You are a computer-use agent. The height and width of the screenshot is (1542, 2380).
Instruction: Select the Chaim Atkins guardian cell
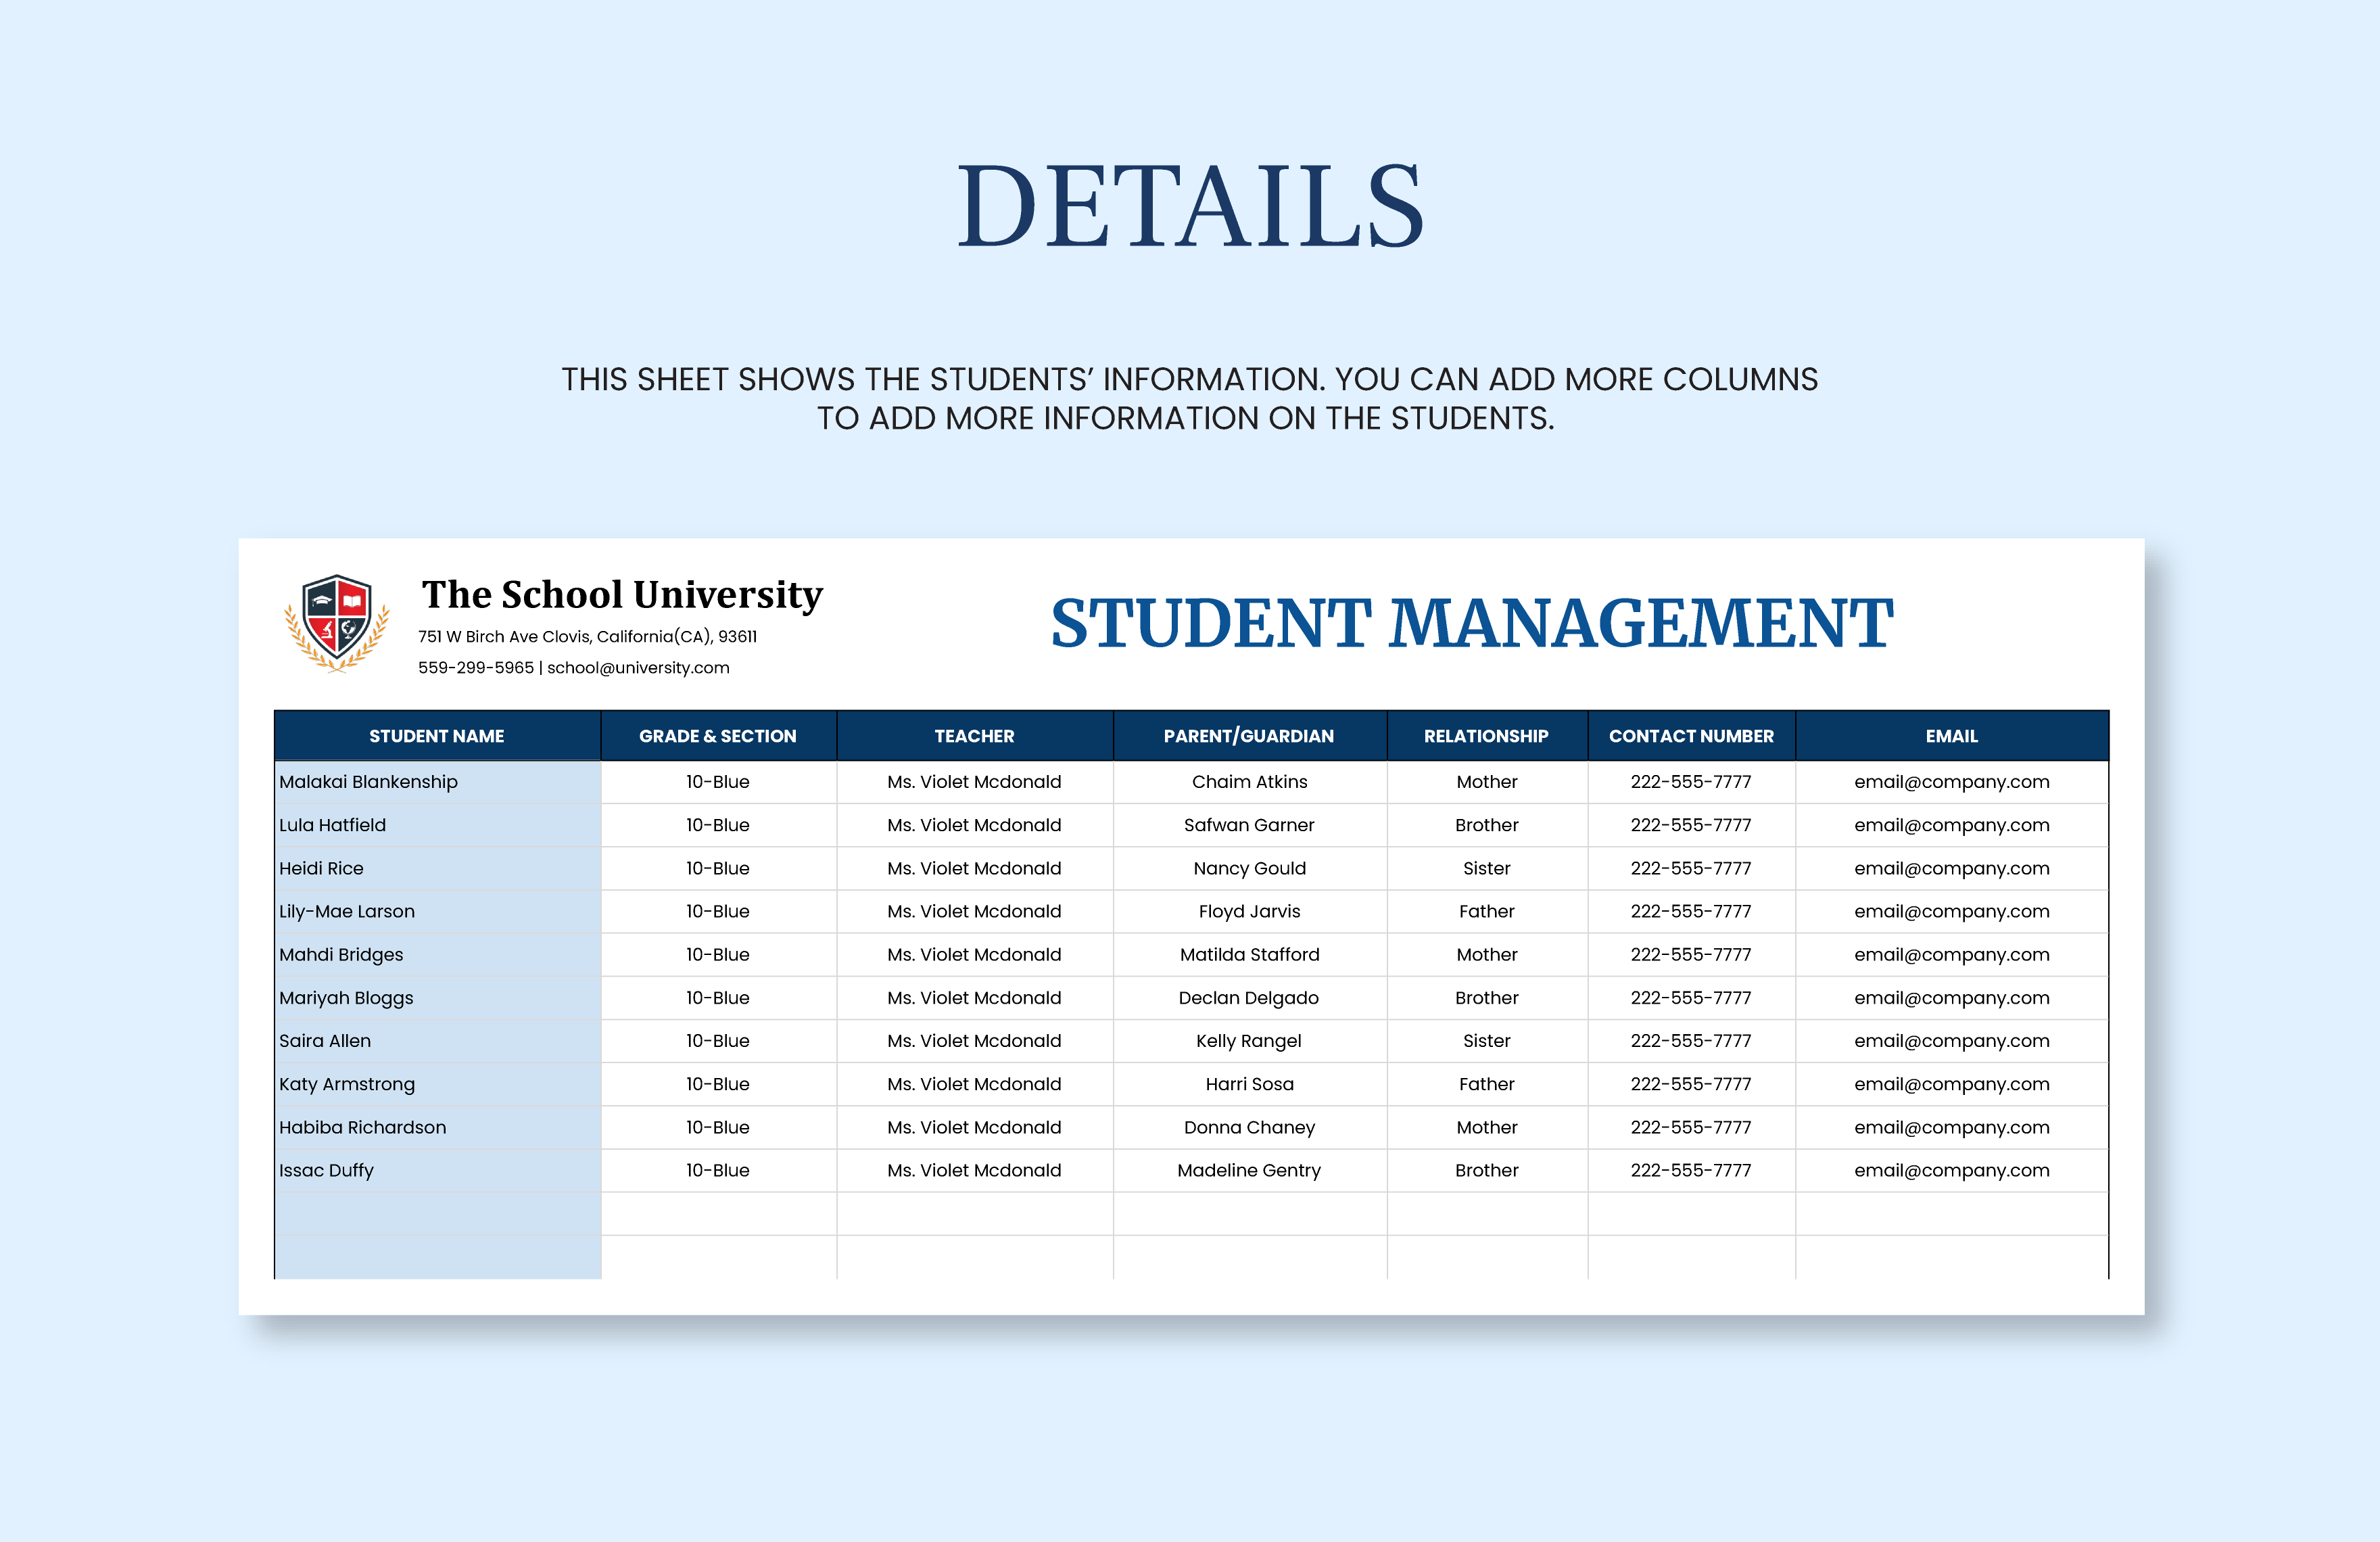(1249, 782)
